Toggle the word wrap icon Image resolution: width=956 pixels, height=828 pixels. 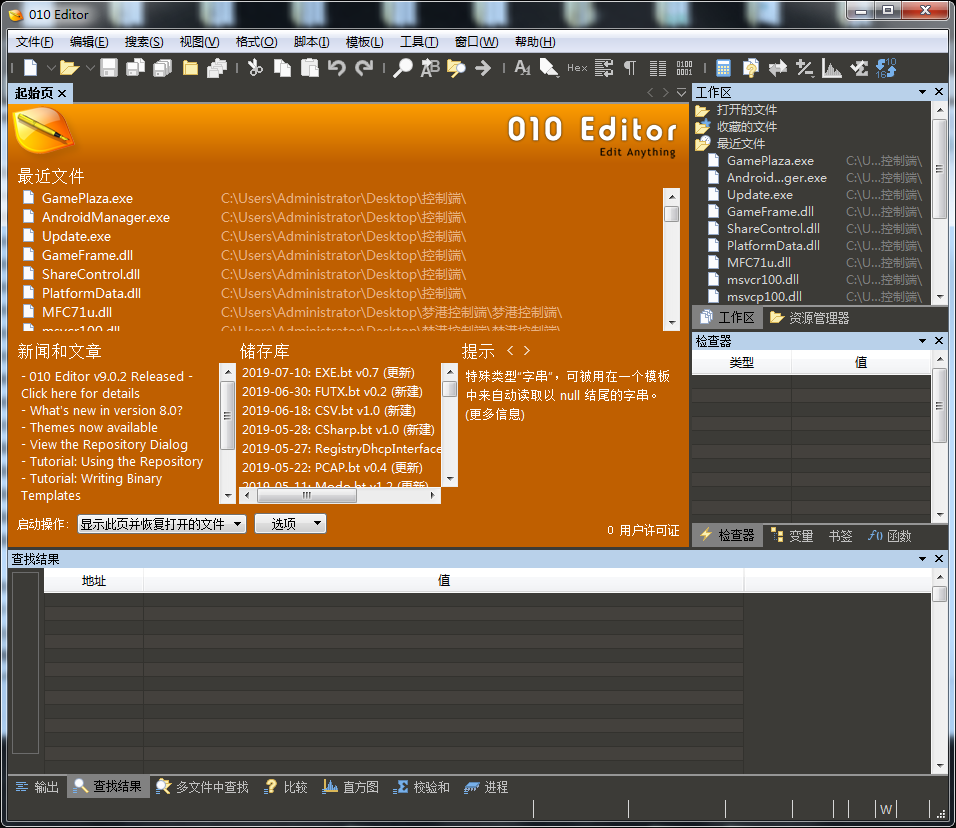pos(604,68)
